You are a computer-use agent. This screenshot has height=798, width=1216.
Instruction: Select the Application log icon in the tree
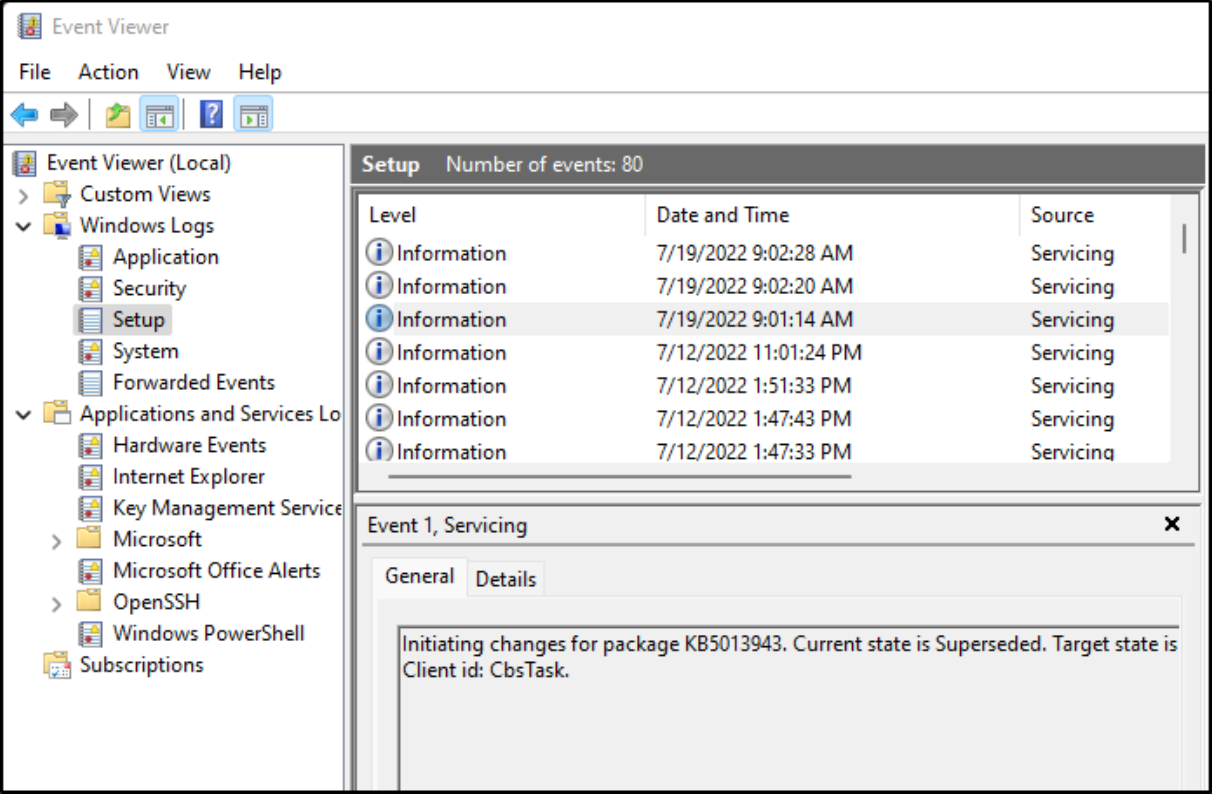(x=91, y=257)
